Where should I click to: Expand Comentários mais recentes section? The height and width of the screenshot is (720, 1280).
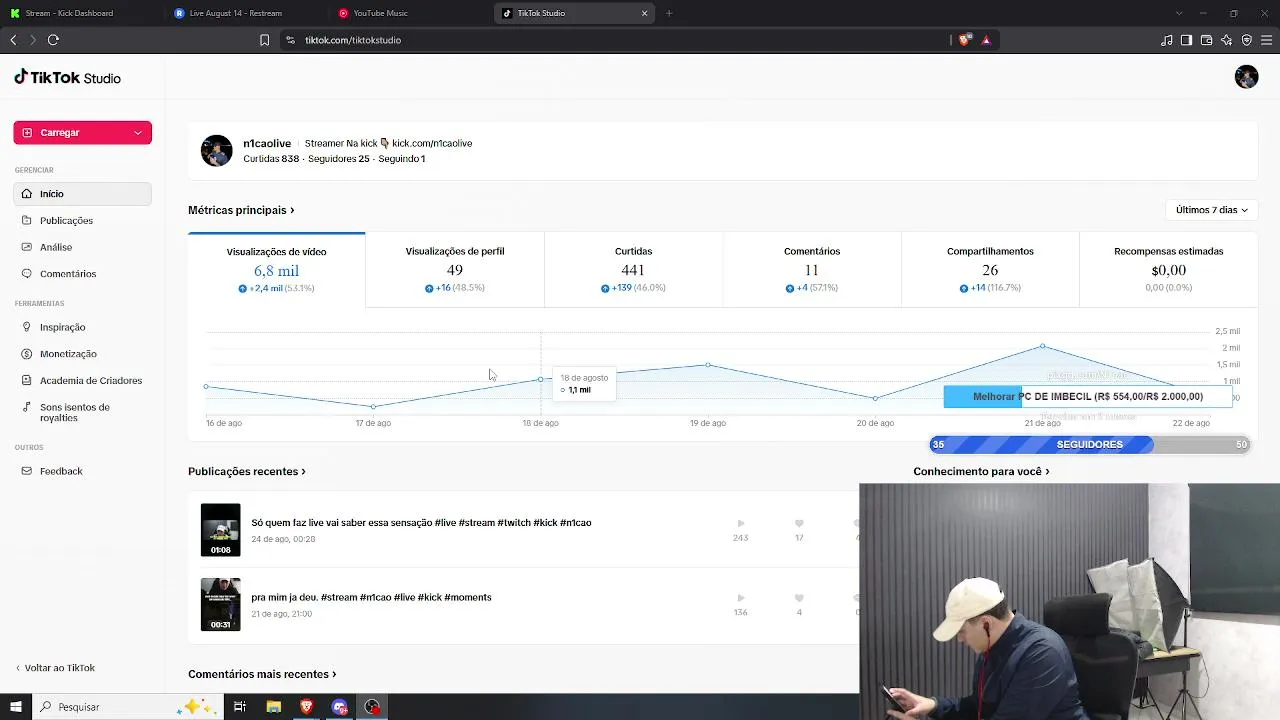point(262,674)
